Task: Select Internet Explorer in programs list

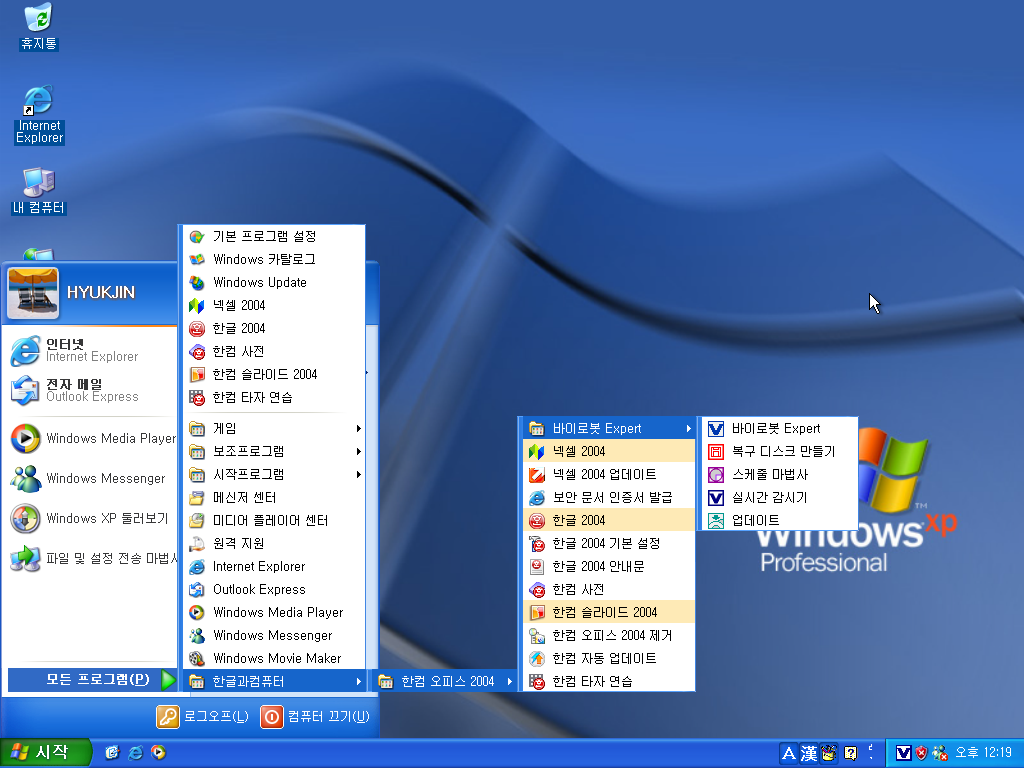Action: [x=272, y=566]
